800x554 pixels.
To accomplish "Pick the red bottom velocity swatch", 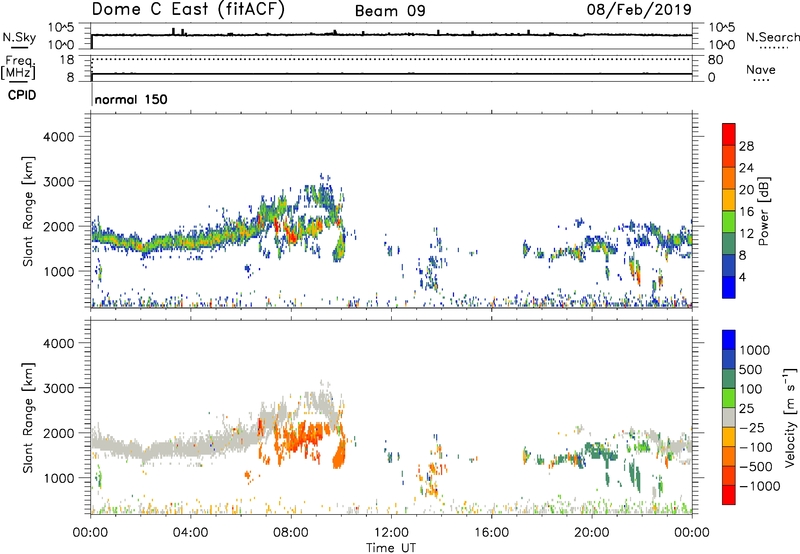I will tap(729, 495).
